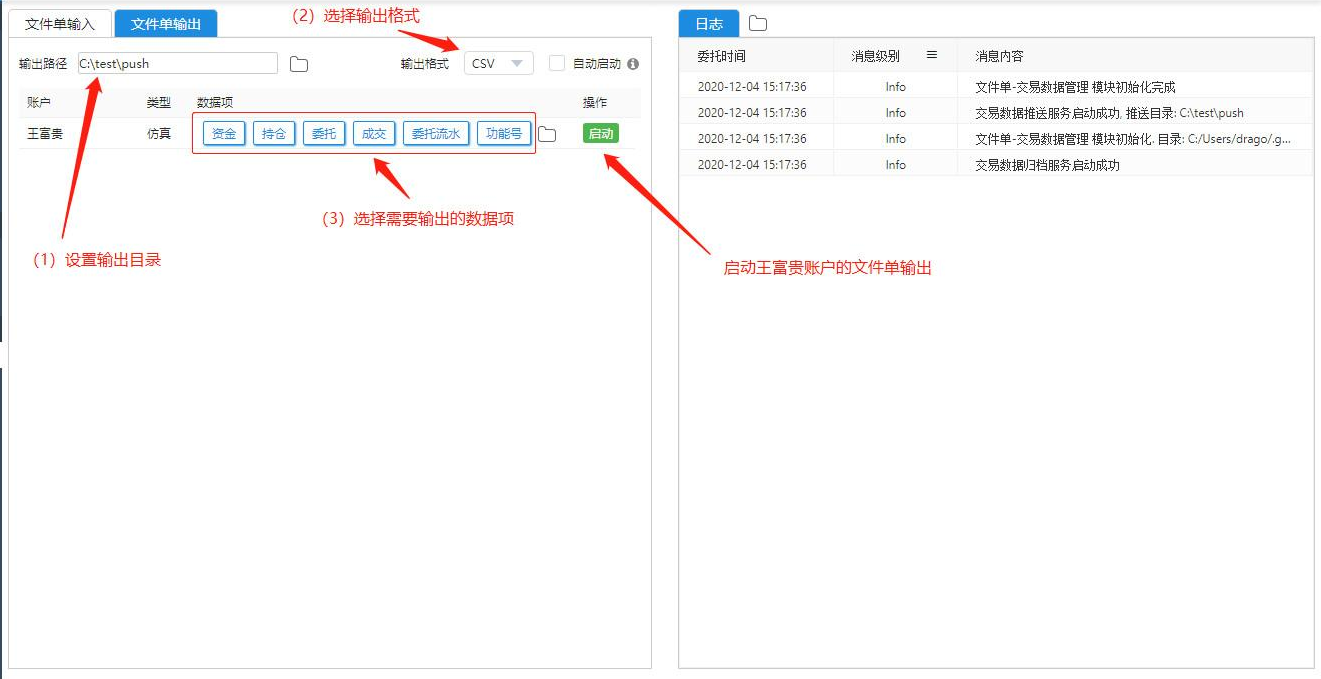Toggle the 持仓 data item

[274, 133]
